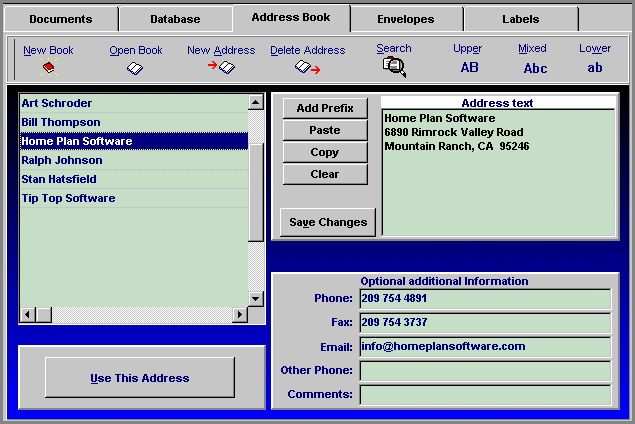Open the Envelopes tab
This screenshot has height=424, width=635.
click(x=406, y=19)
